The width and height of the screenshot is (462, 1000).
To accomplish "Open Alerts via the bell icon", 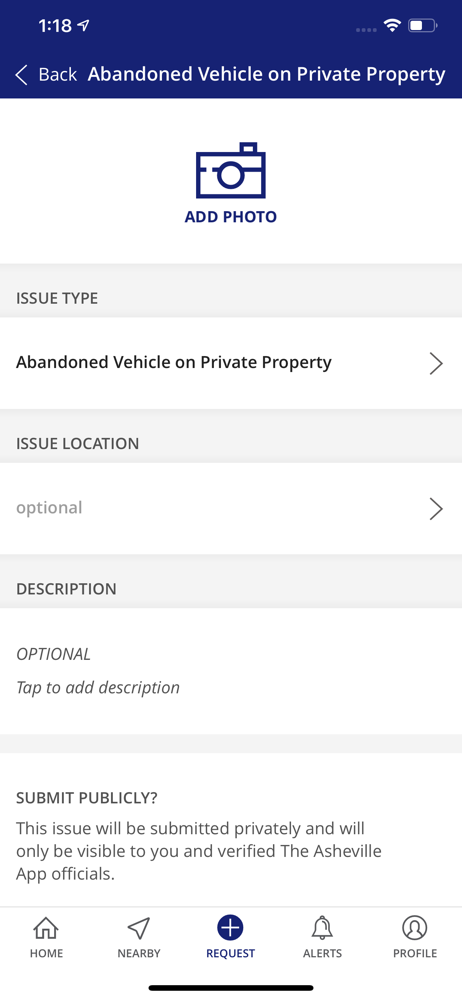I will point(322,928).
